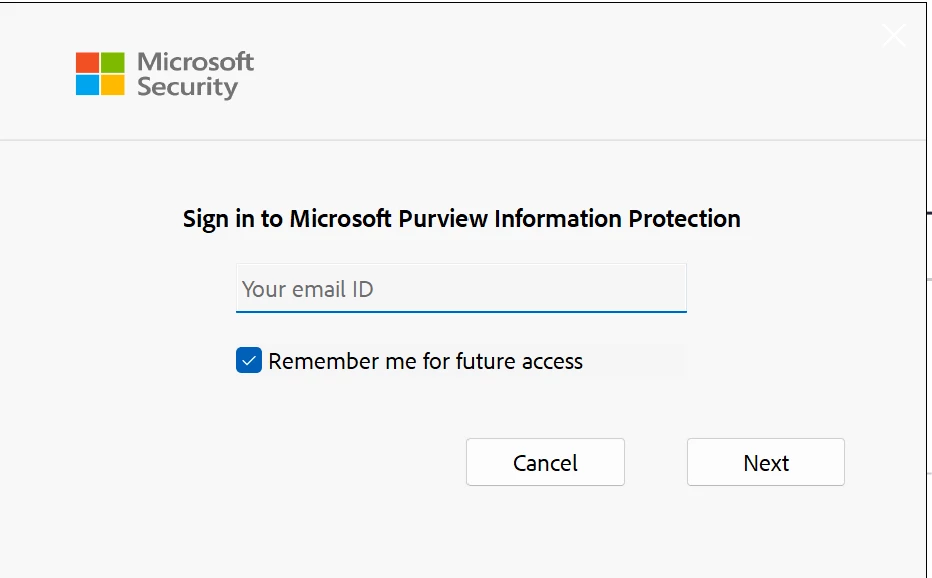Click the "Sign in to" heading words
This screenshot has width=932, height=578.
[x=232, y=219]
